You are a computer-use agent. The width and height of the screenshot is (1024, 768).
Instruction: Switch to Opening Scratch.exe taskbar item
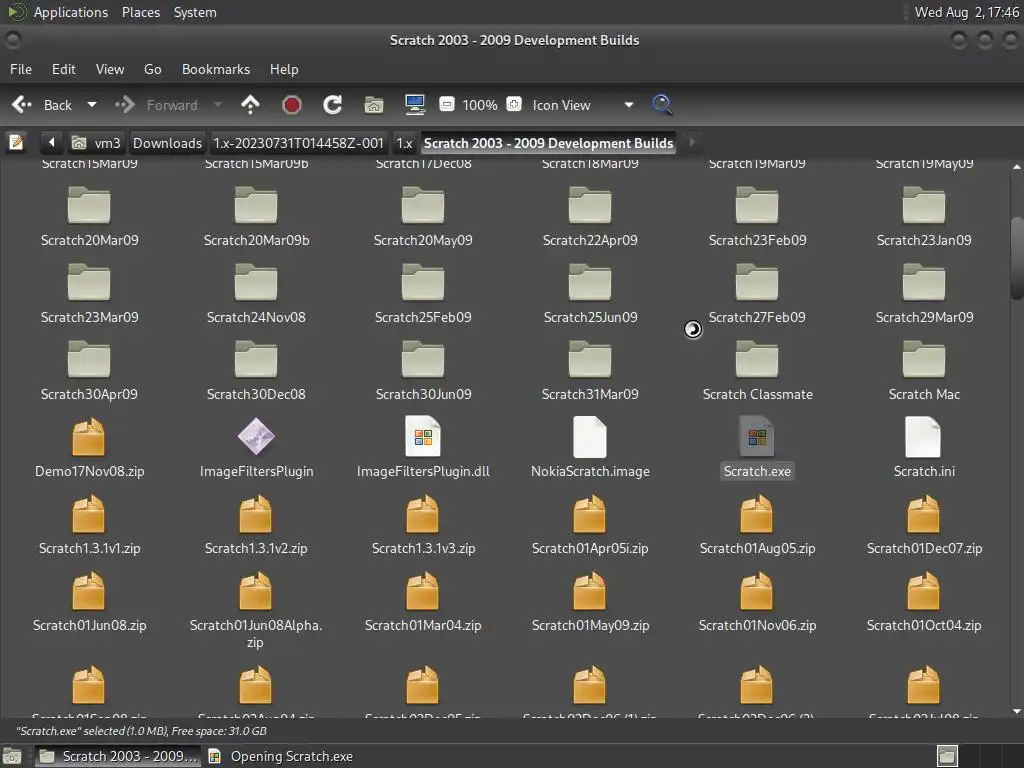pos(281,756)
